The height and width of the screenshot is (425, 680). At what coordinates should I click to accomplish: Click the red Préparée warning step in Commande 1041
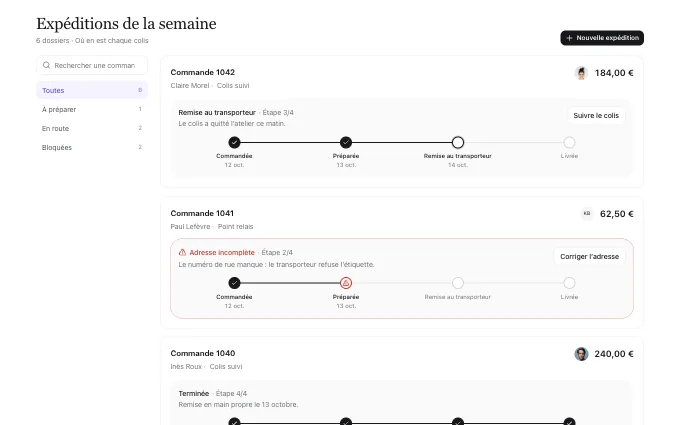(x=346, y=283)
